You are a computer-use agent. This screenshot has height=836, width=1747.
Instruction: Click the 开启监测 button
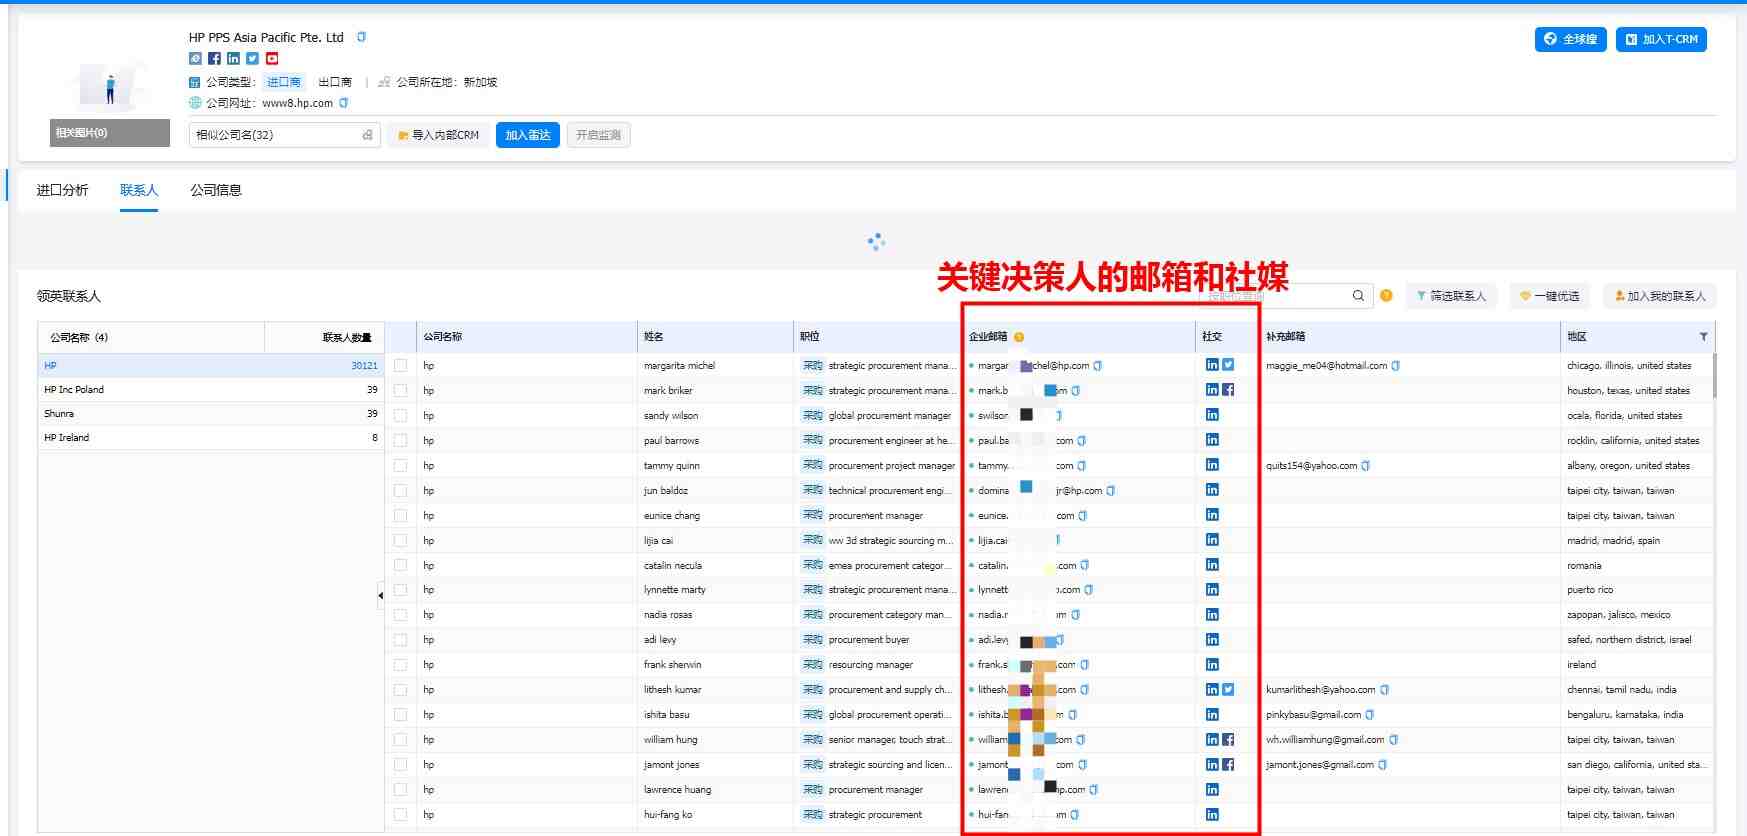598,135
